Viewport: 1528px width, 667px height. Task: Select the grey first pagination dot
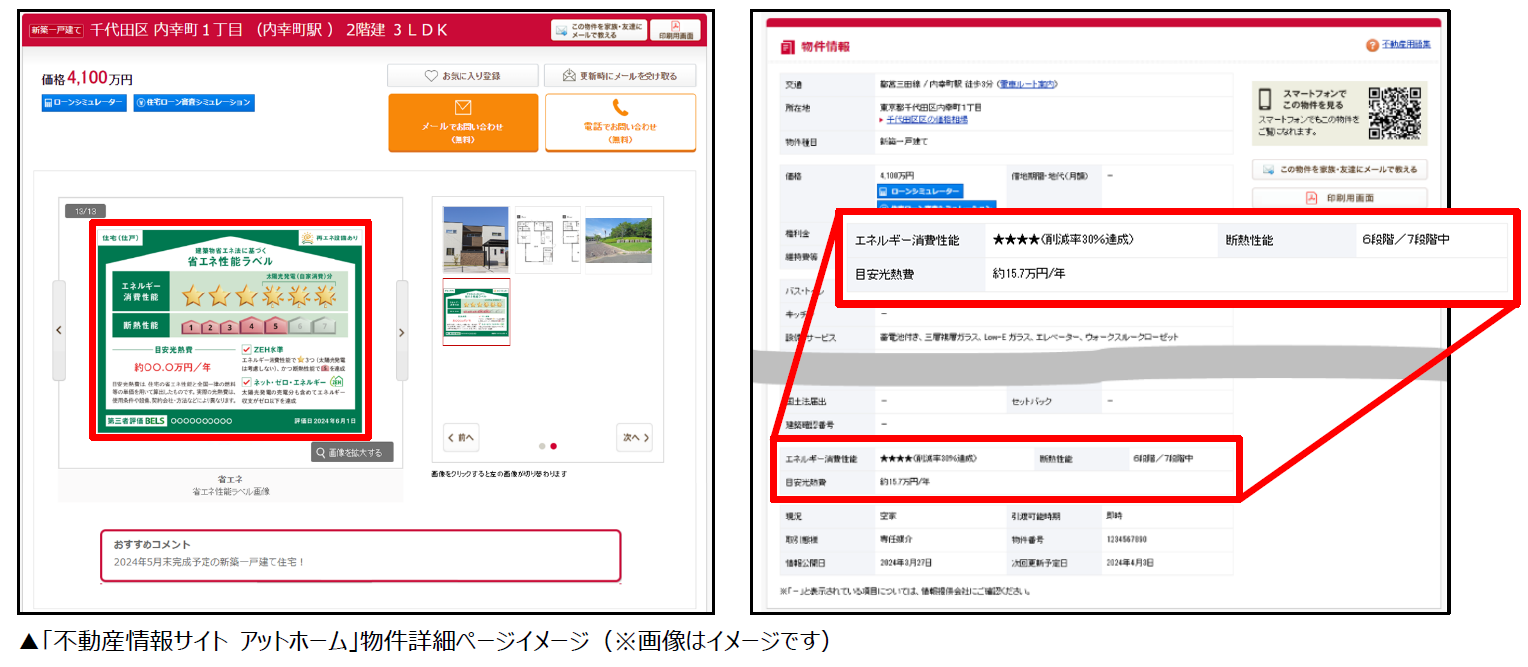point(542,446)
